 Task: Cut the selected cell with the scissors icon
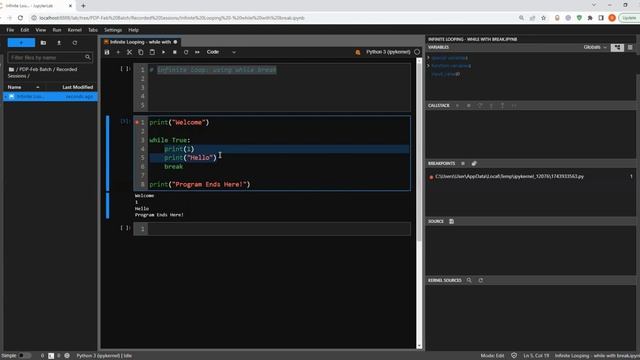pos(129,52)
